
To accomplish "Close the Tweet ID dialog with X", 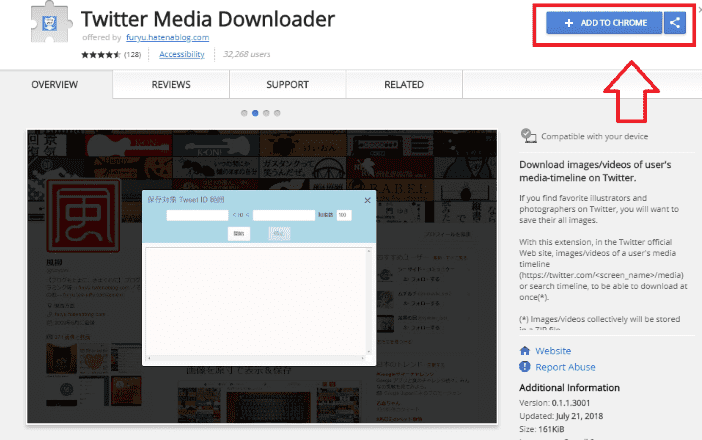I will [367, 201].
